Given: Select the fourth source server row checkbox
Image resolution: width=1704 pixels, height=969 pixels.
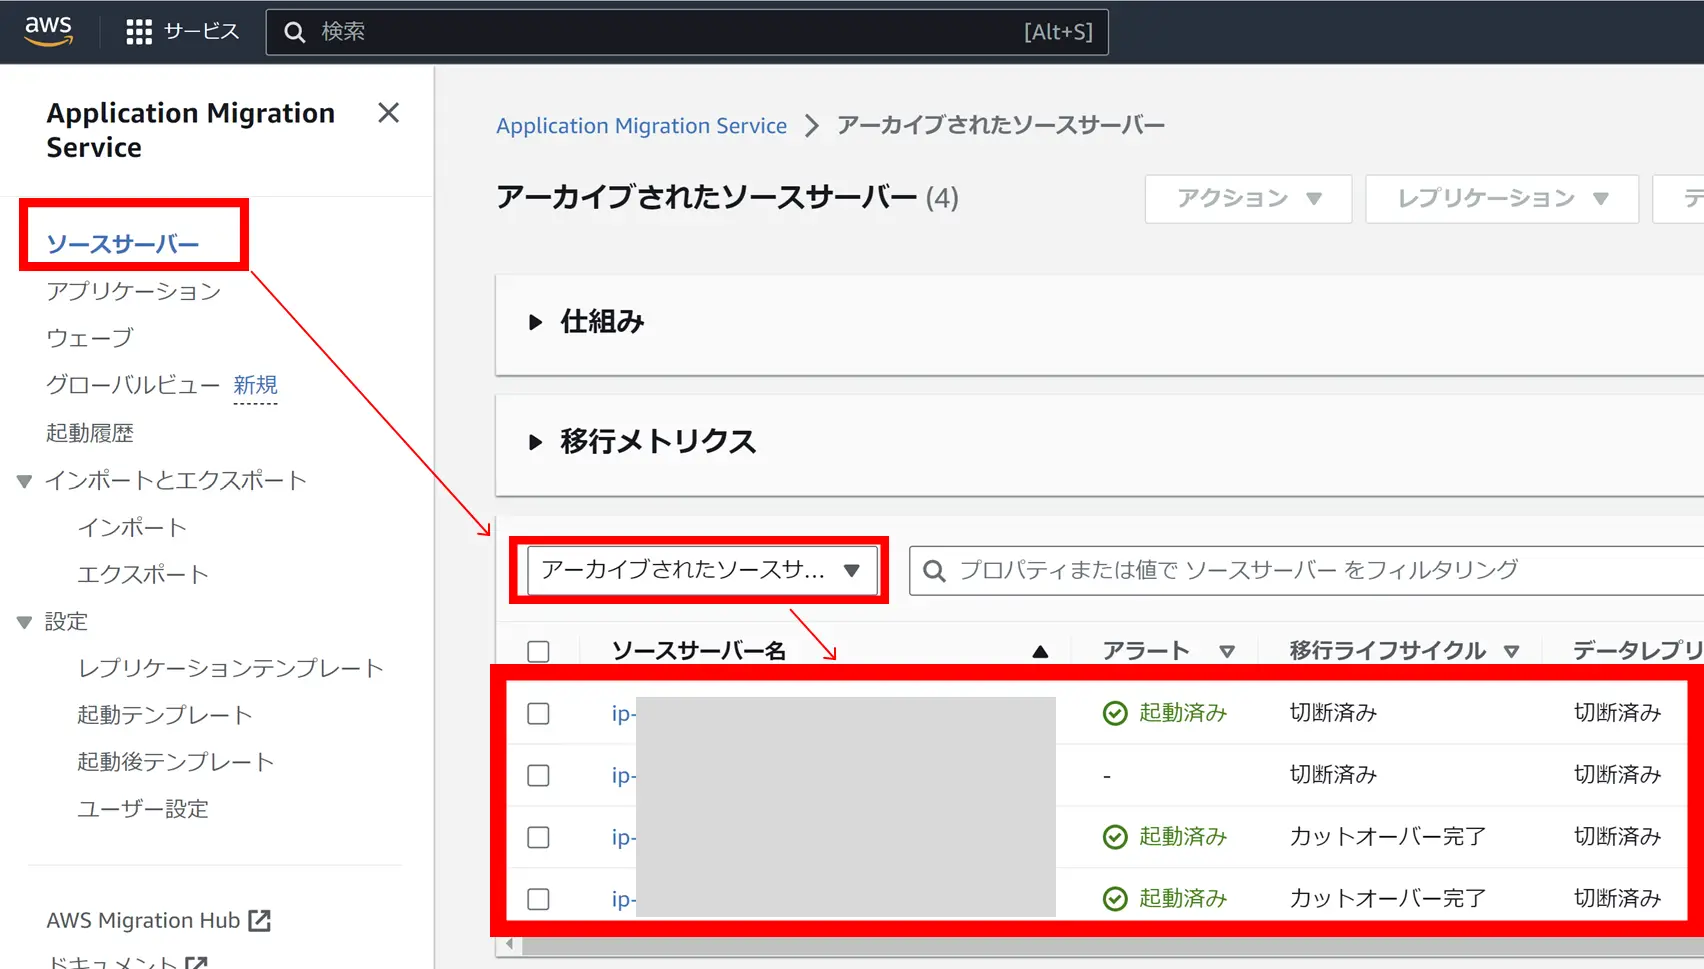Looking at the screenshot, I should 538,899.
